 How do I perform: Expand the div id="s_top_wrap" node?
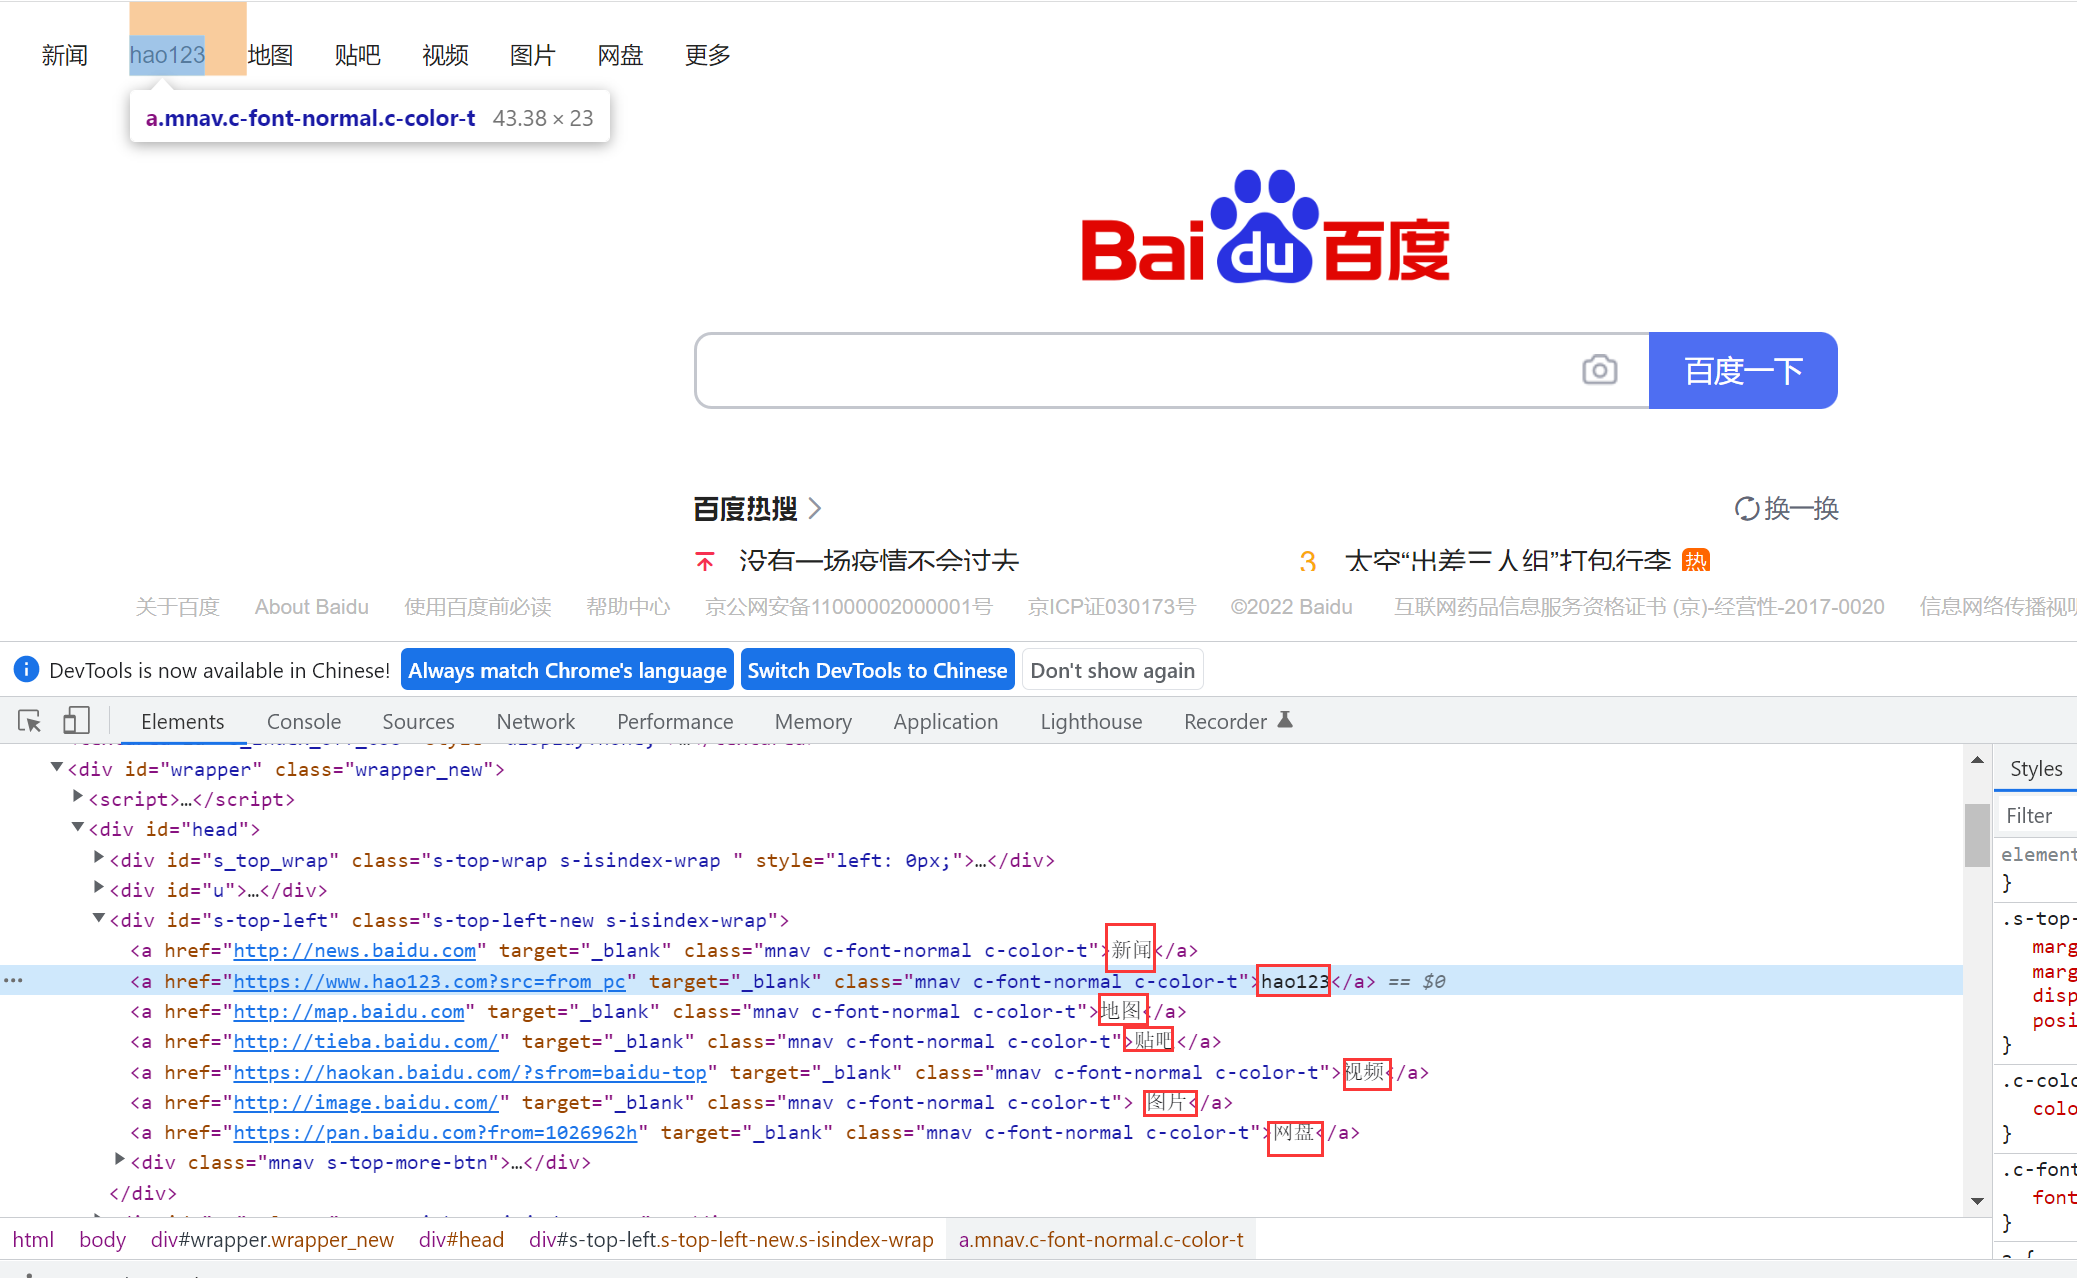tap(99, 857)
